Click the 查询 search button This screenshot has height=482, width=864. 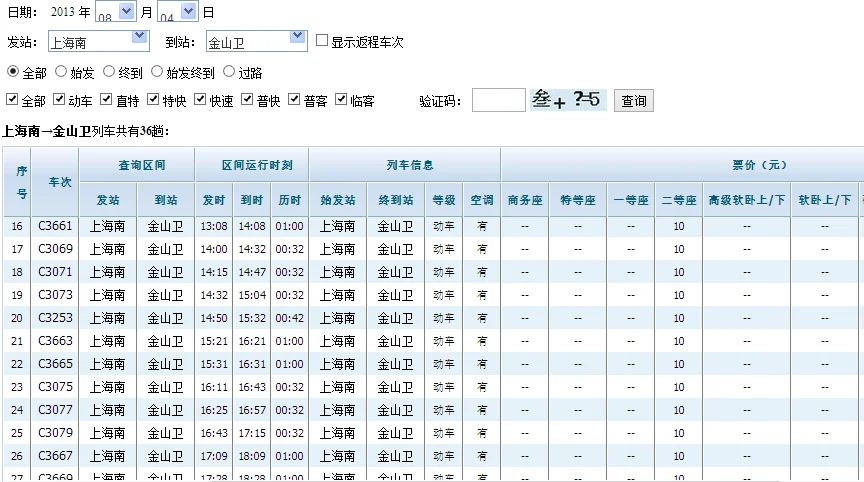point(634,101)
